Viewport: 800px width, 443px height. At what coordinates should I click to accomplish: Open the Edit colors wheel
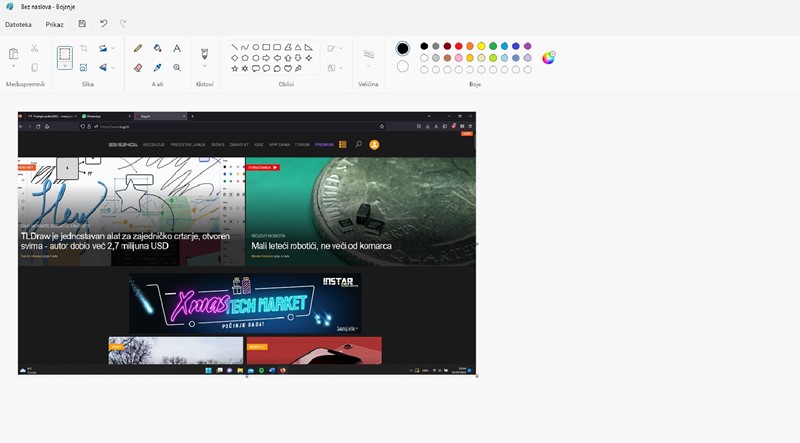tap(548, 57)
